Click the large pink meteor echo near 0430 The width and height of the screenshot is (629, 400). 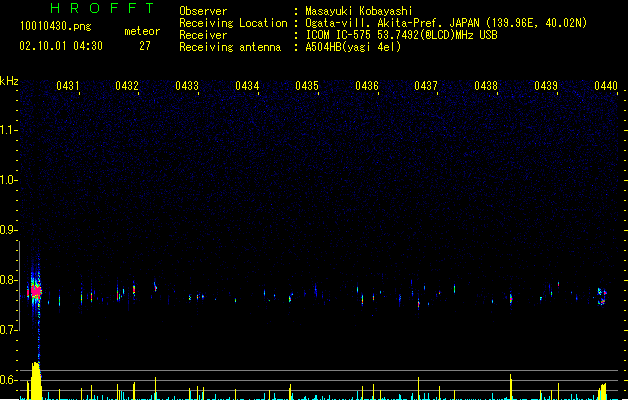tap(36, 291)
